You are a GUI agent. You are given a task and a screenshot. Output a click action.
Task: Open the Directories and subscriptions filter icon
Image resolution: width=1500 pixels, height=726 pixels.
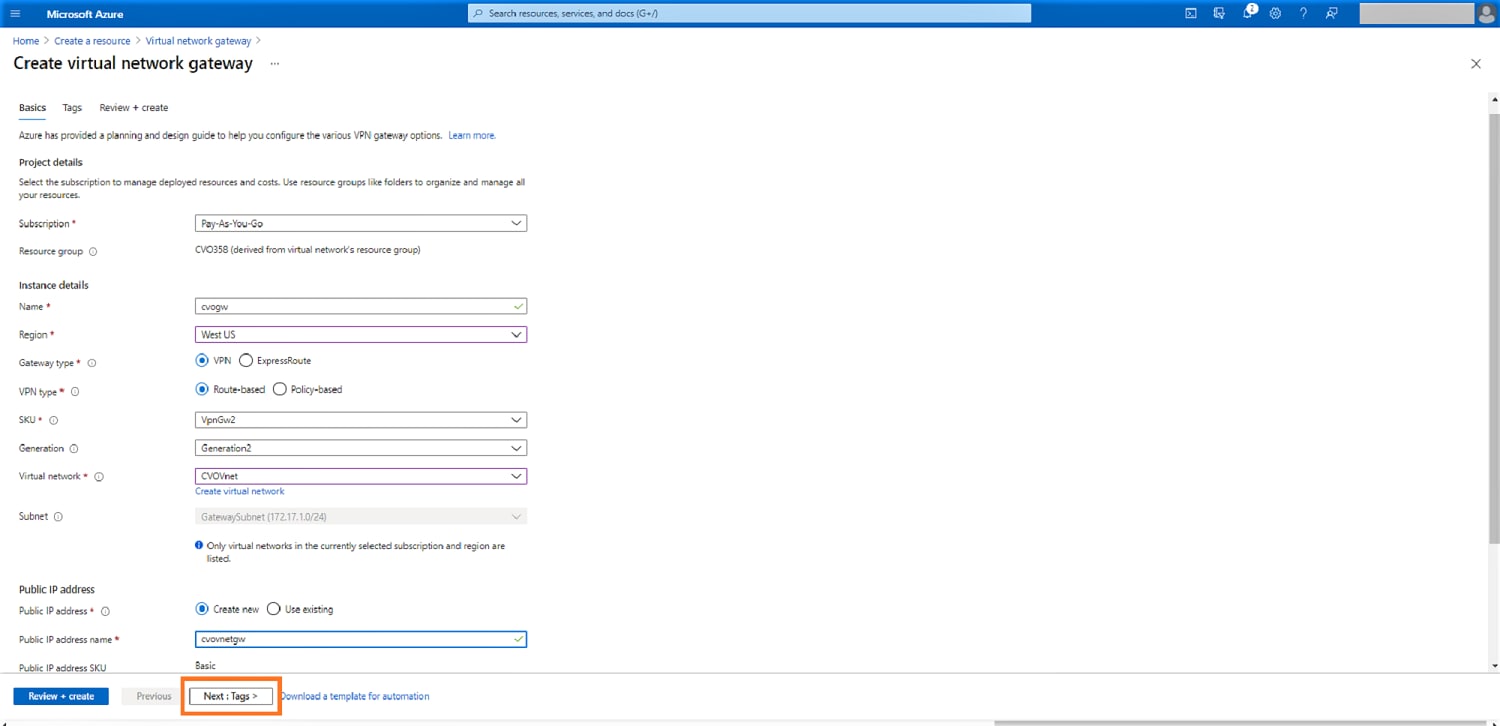(x=1219, y=13)
